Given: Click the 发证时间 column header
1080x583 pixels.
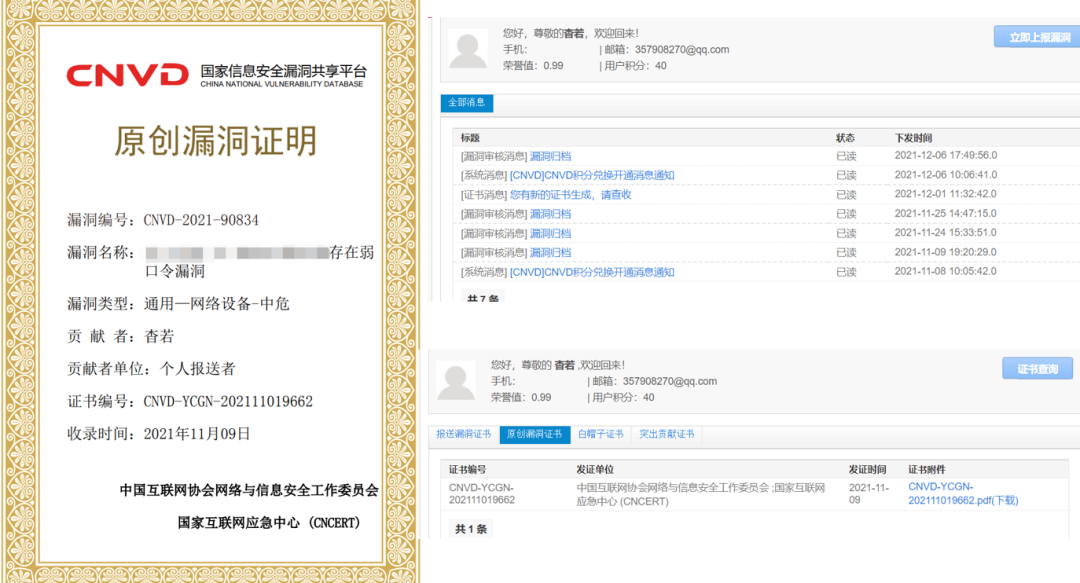Looking at the screenshot, I should [x=867, y=469].
